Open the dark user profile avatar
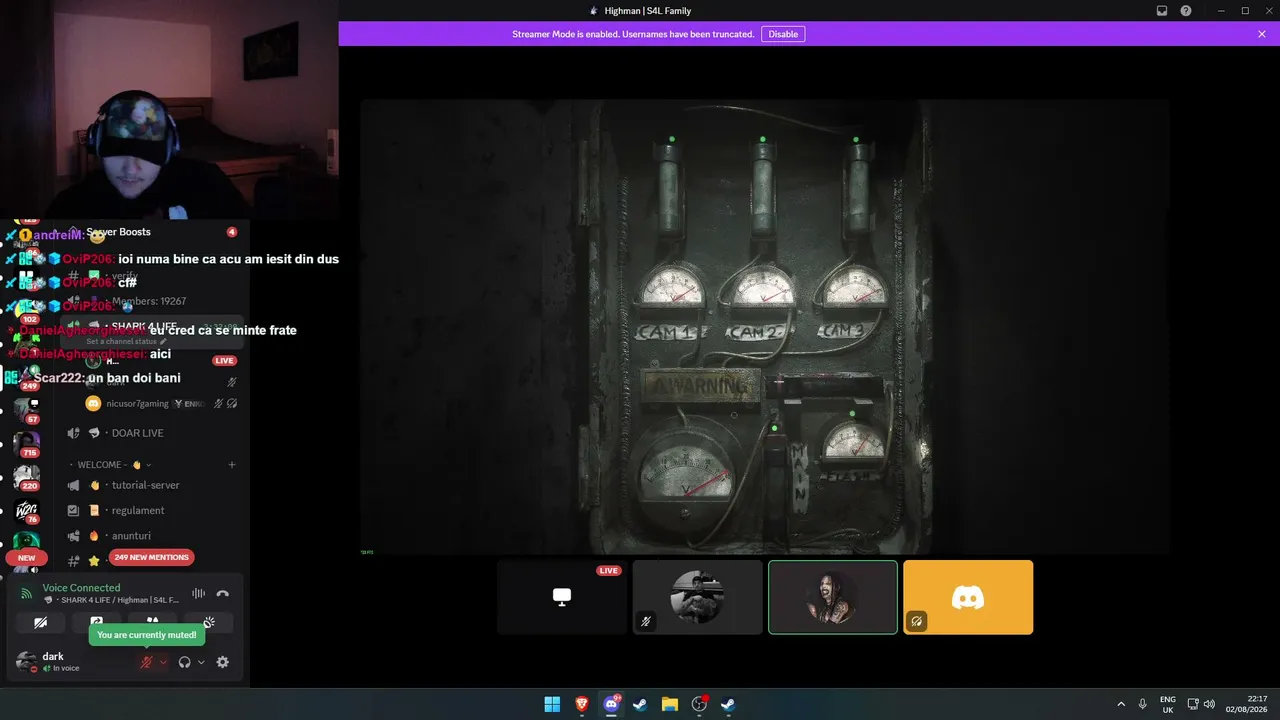This screenshot has height=720, width=1280. point(26,661)
